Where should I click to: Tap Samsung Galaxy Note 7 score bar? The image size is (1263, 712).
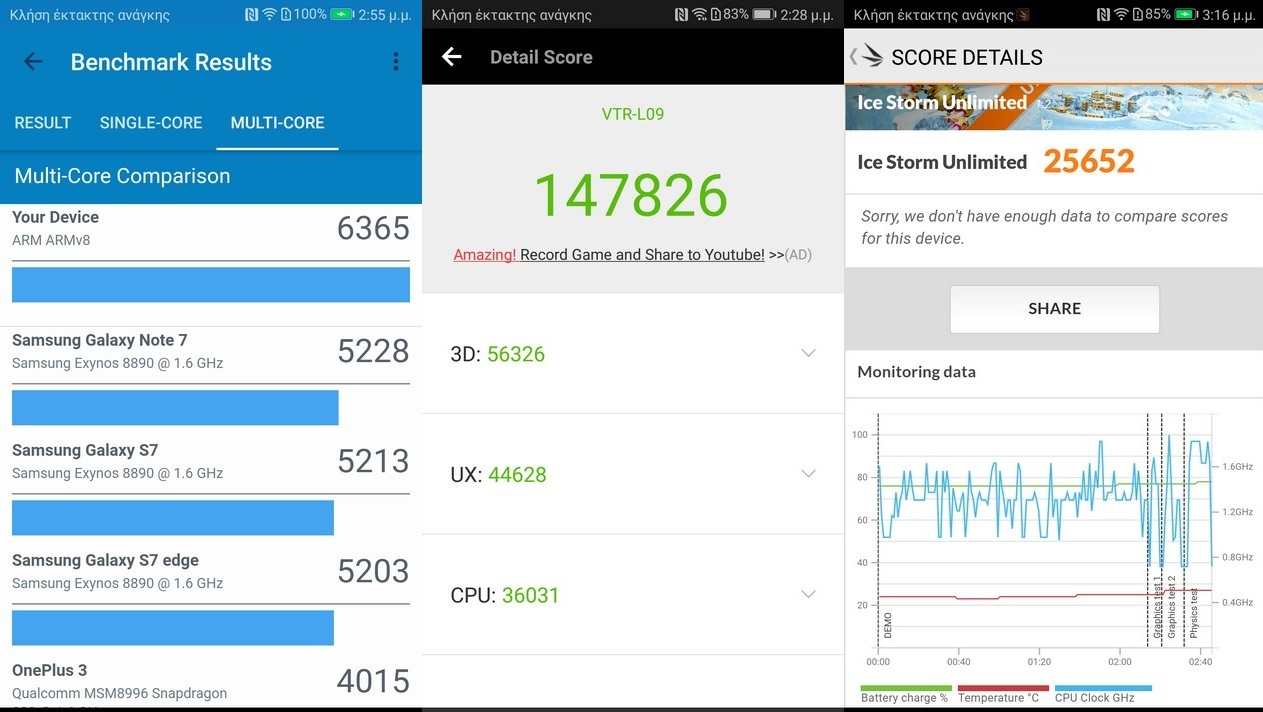pos(175,408)
